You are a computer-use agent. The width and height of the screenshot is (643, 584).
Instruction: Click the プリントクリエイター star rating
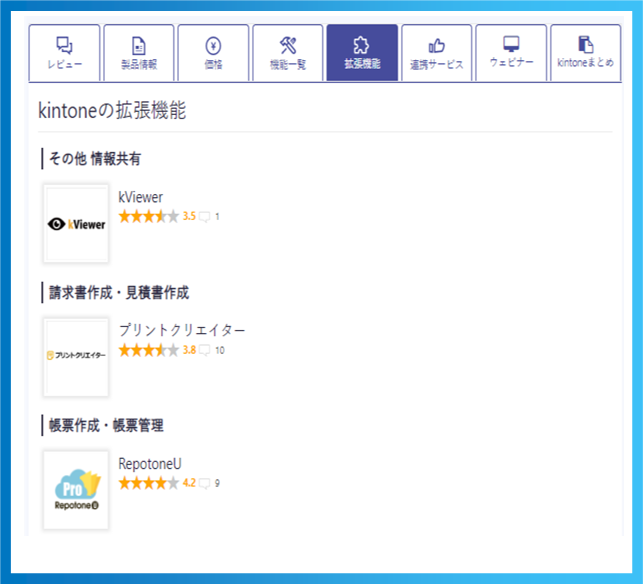coord(149,350)
